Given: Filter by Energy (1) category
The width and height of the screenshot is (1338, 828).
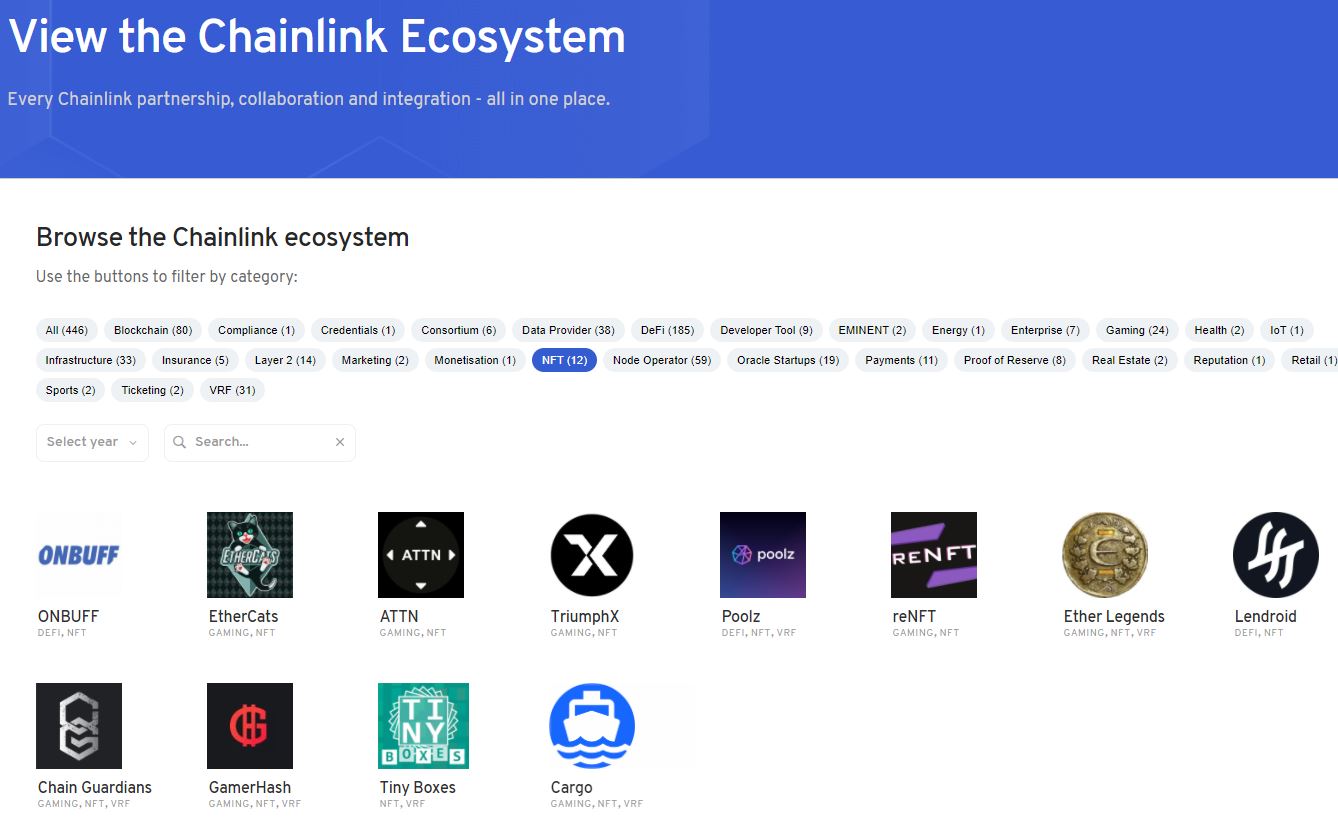Looking at the screenshot, I should [958, 330].
